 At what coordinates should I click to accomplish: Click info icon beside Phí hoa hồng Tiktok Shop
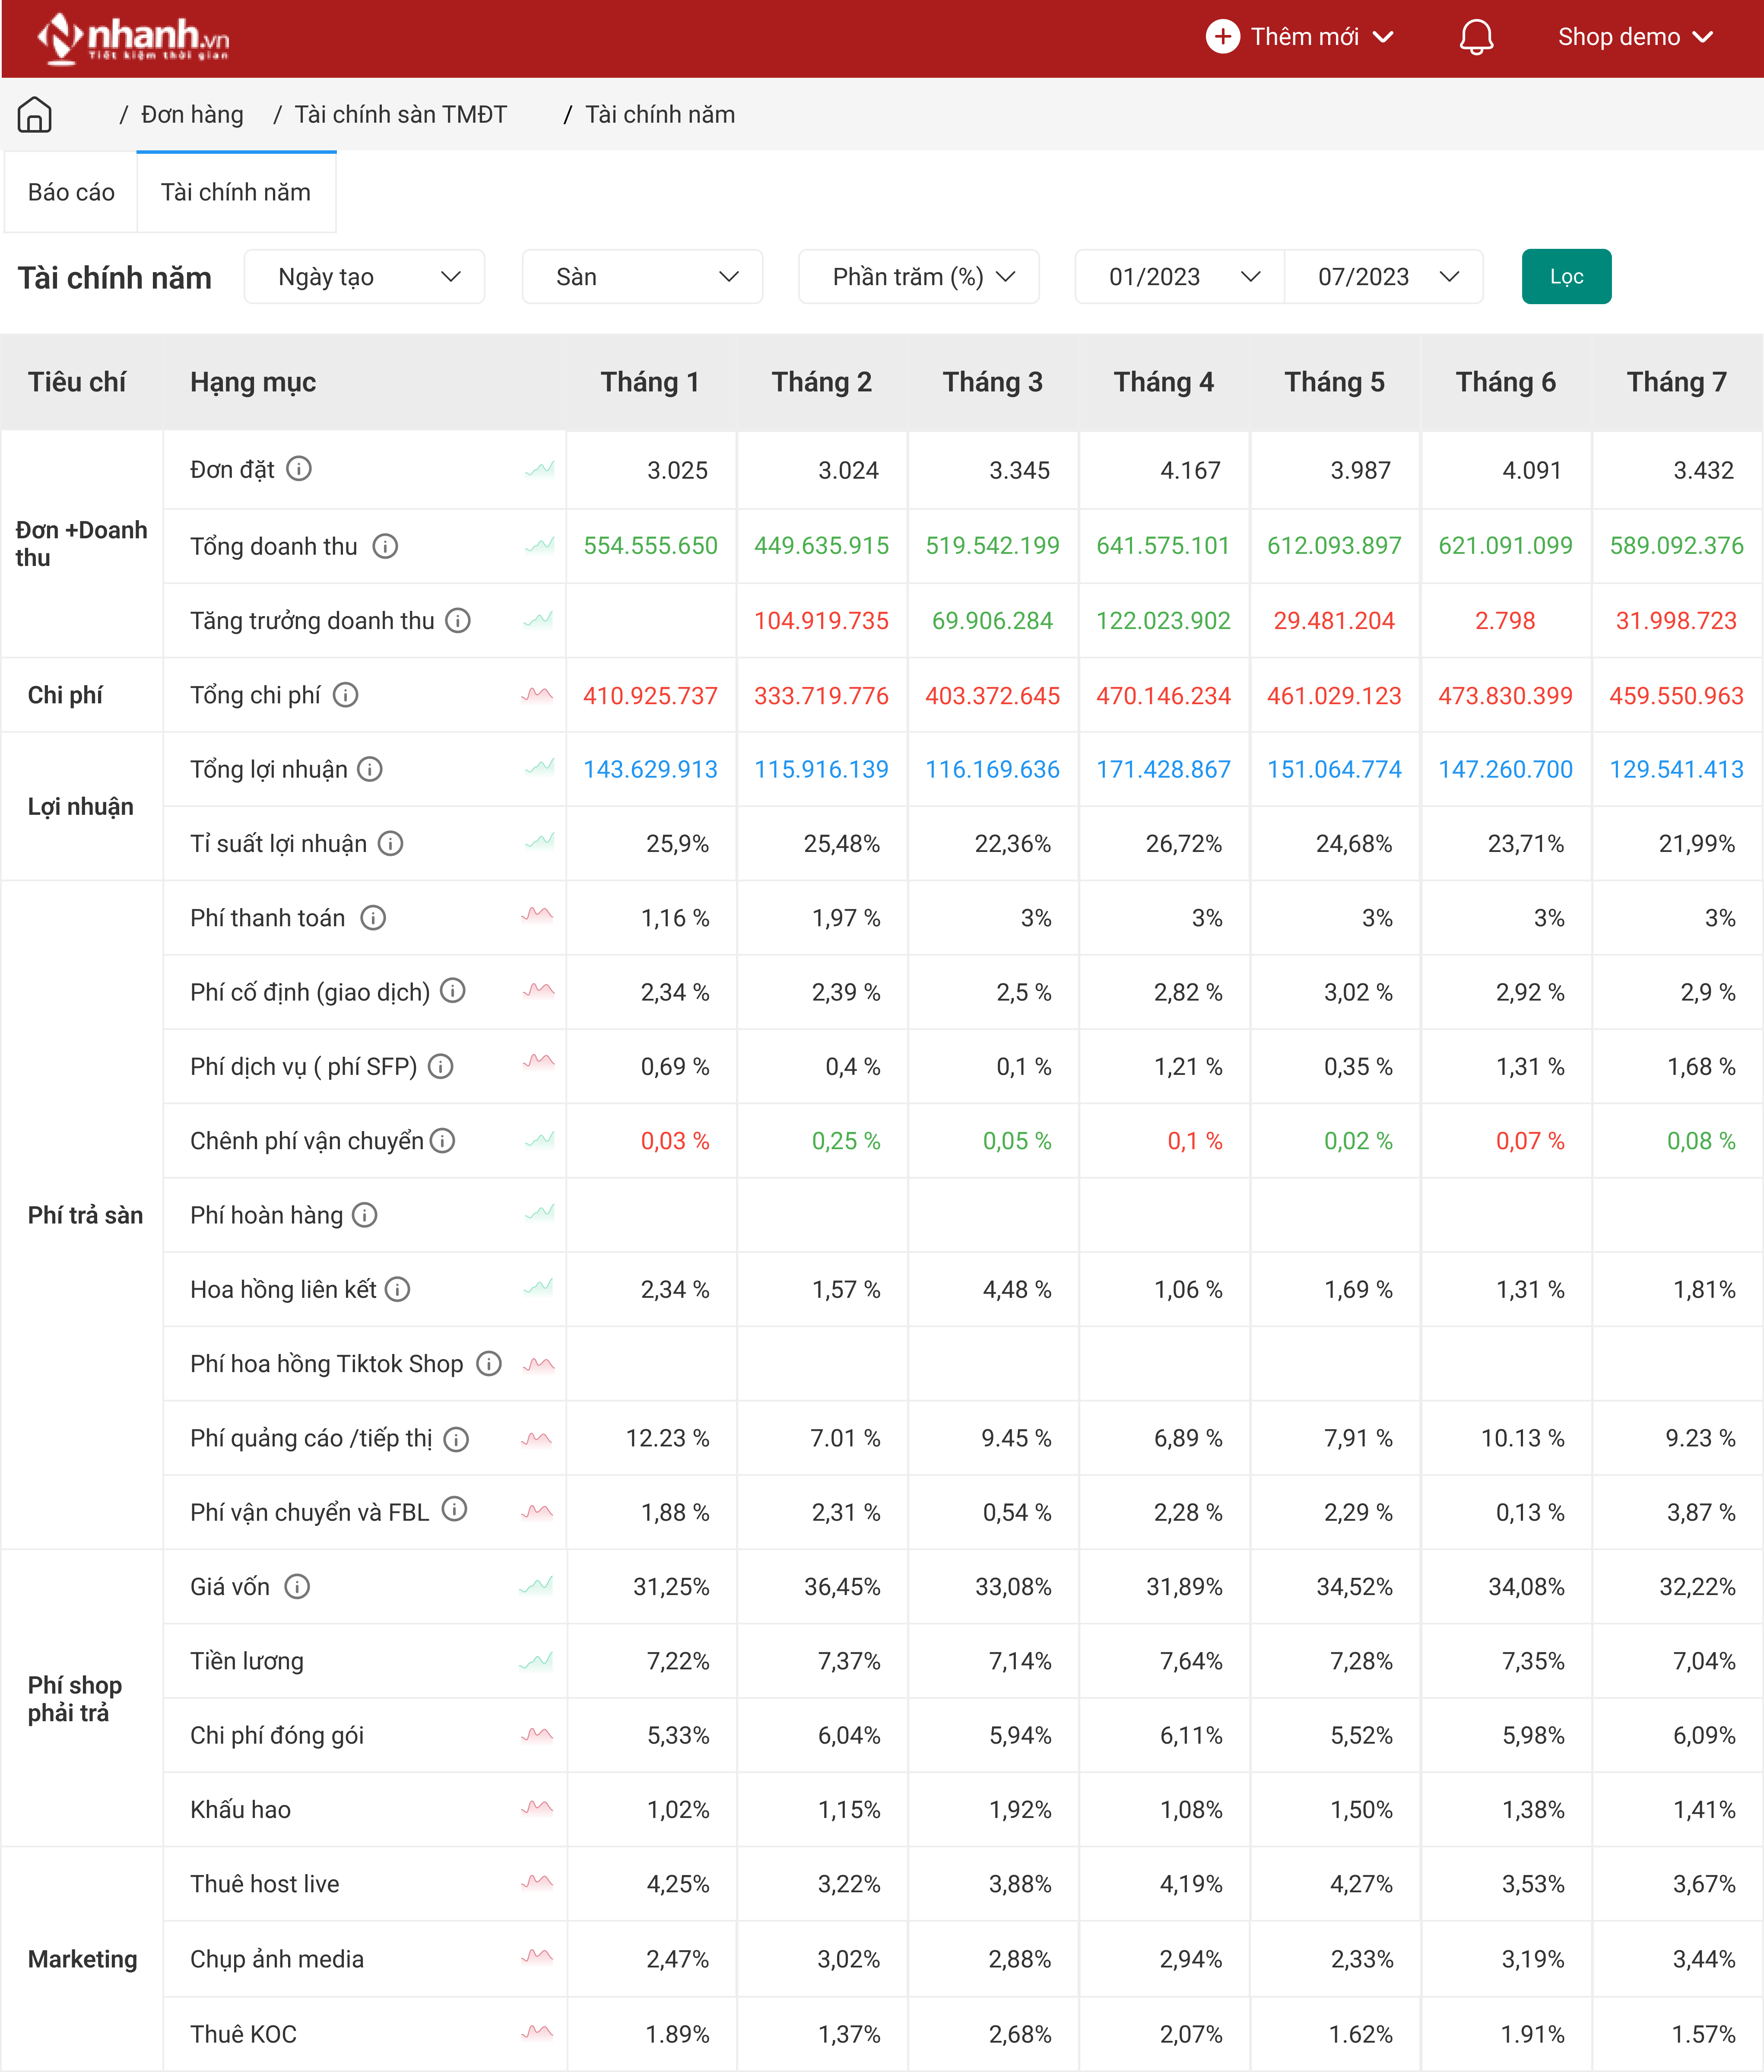(x=488, y=1363)
